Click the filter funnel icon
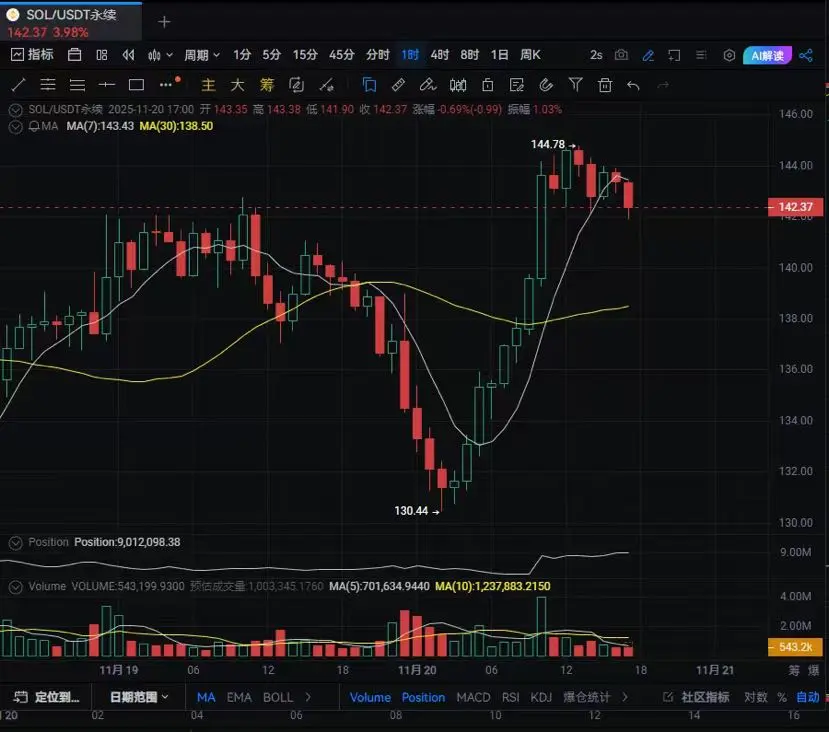This screenshot has height=732, width=829. (575, 85)
